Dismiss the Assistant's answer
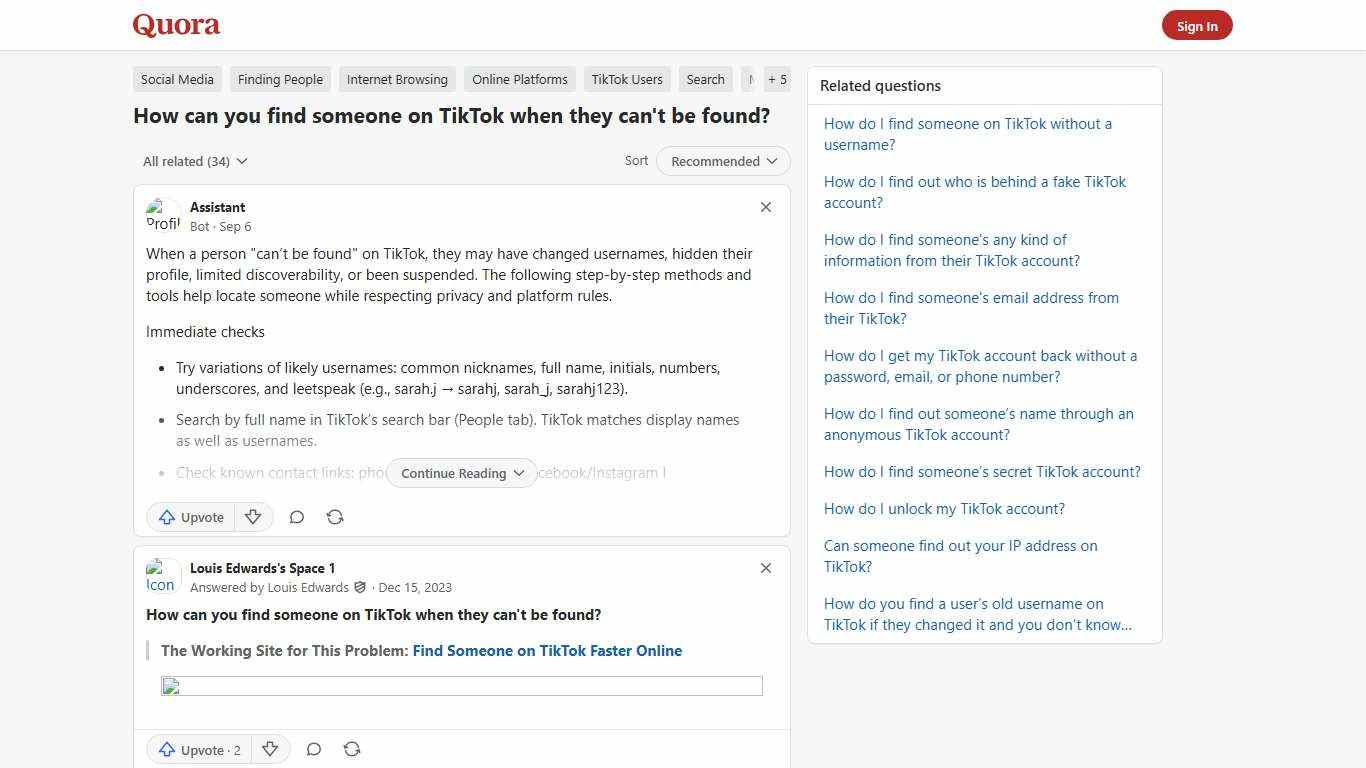Image resolution: width=1366 pixels, height=768 pixels. click(x=765, y=207)
